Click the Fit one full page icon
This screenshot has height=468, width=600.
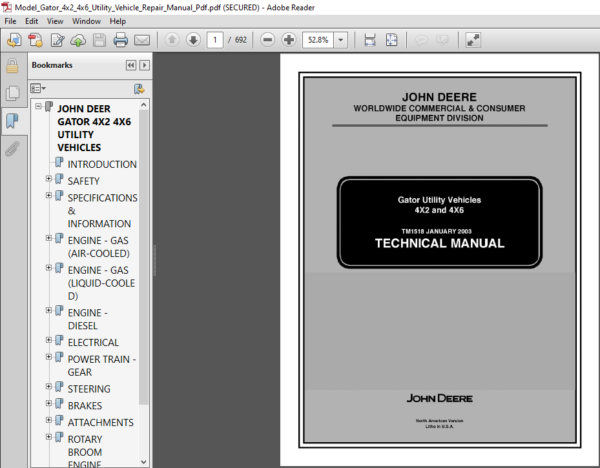391,40
